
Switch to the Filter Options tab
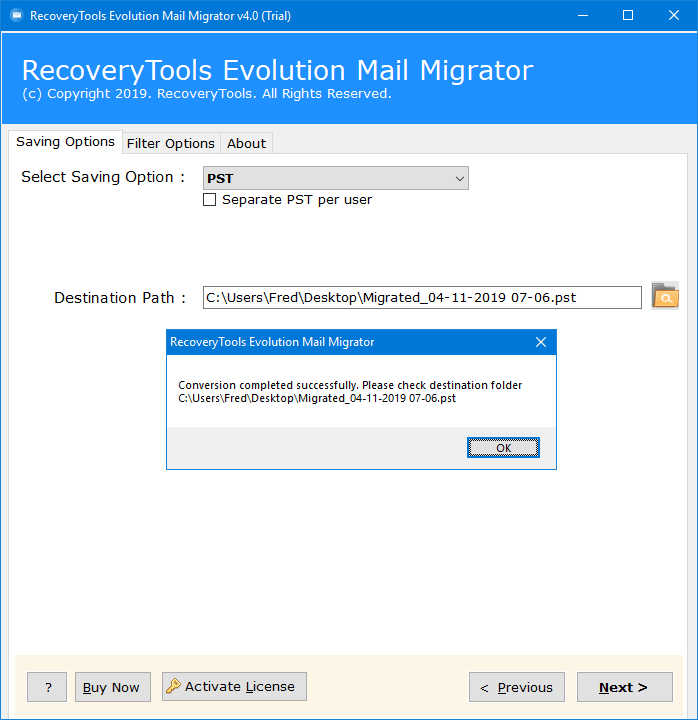coord(171,143)
